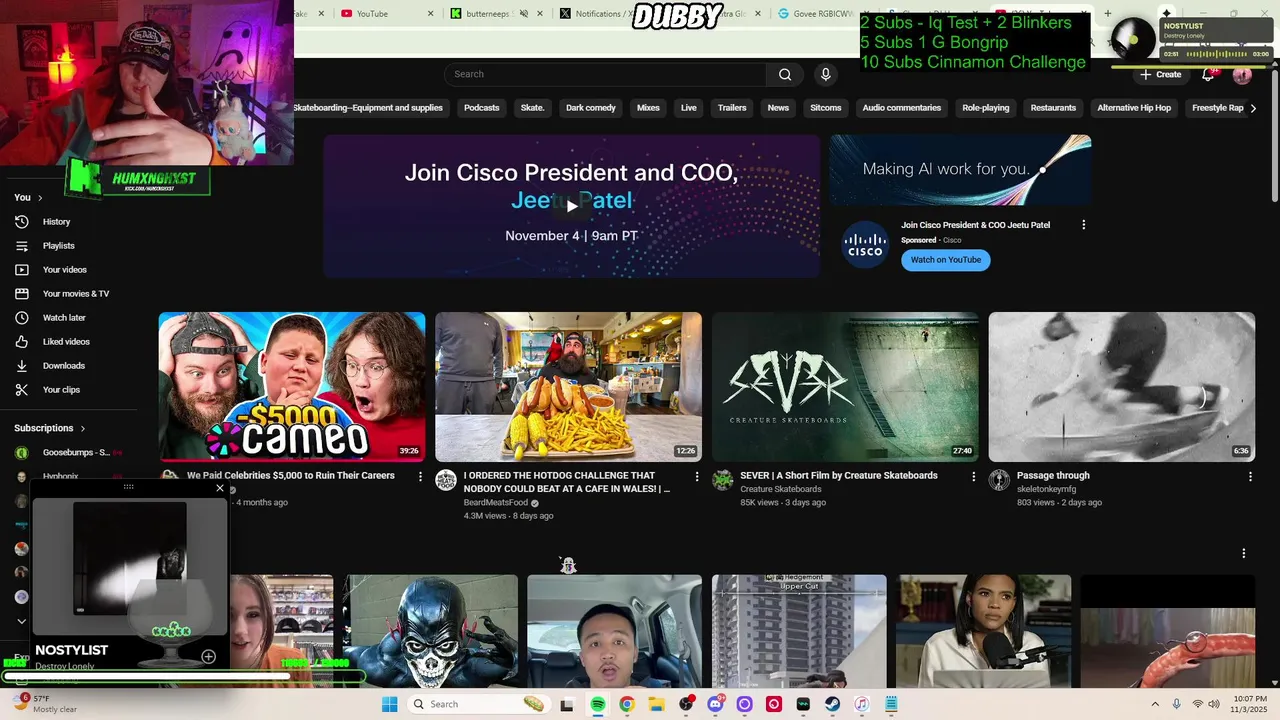Screen dimensions: 1280x720
Task: Open options for the hotdog challenge video
Action: tap(697, 477)
